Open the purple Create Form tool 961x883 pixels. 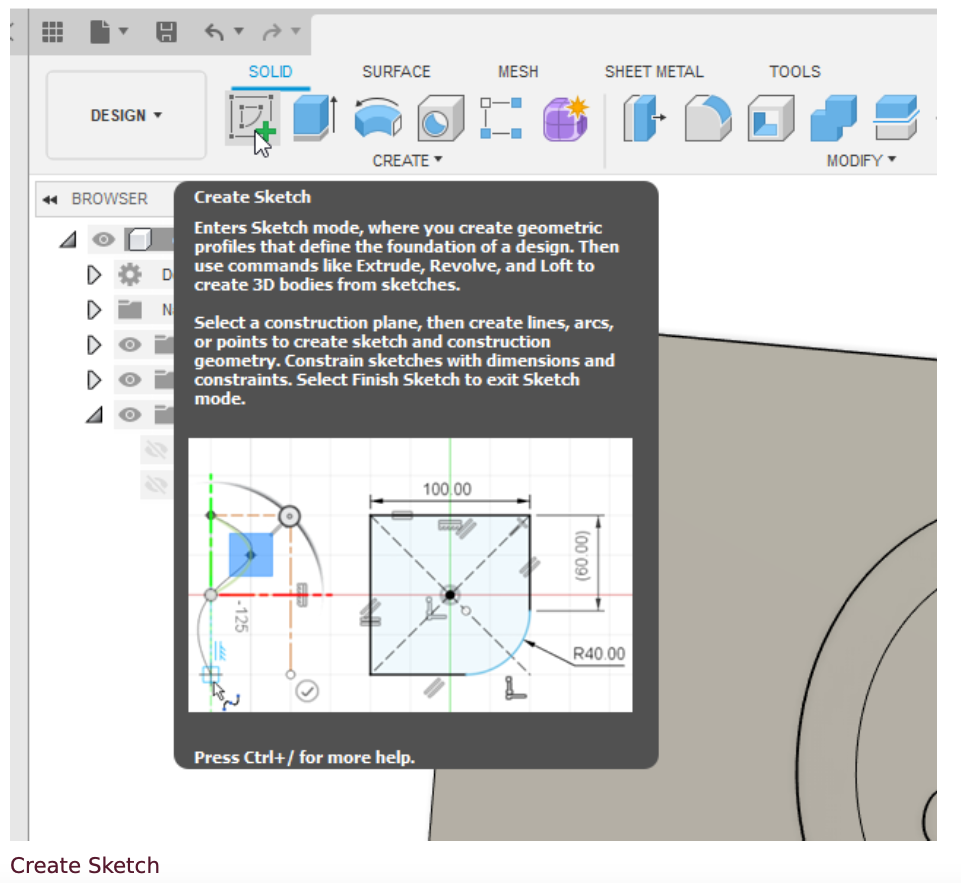tap(565, 118)
